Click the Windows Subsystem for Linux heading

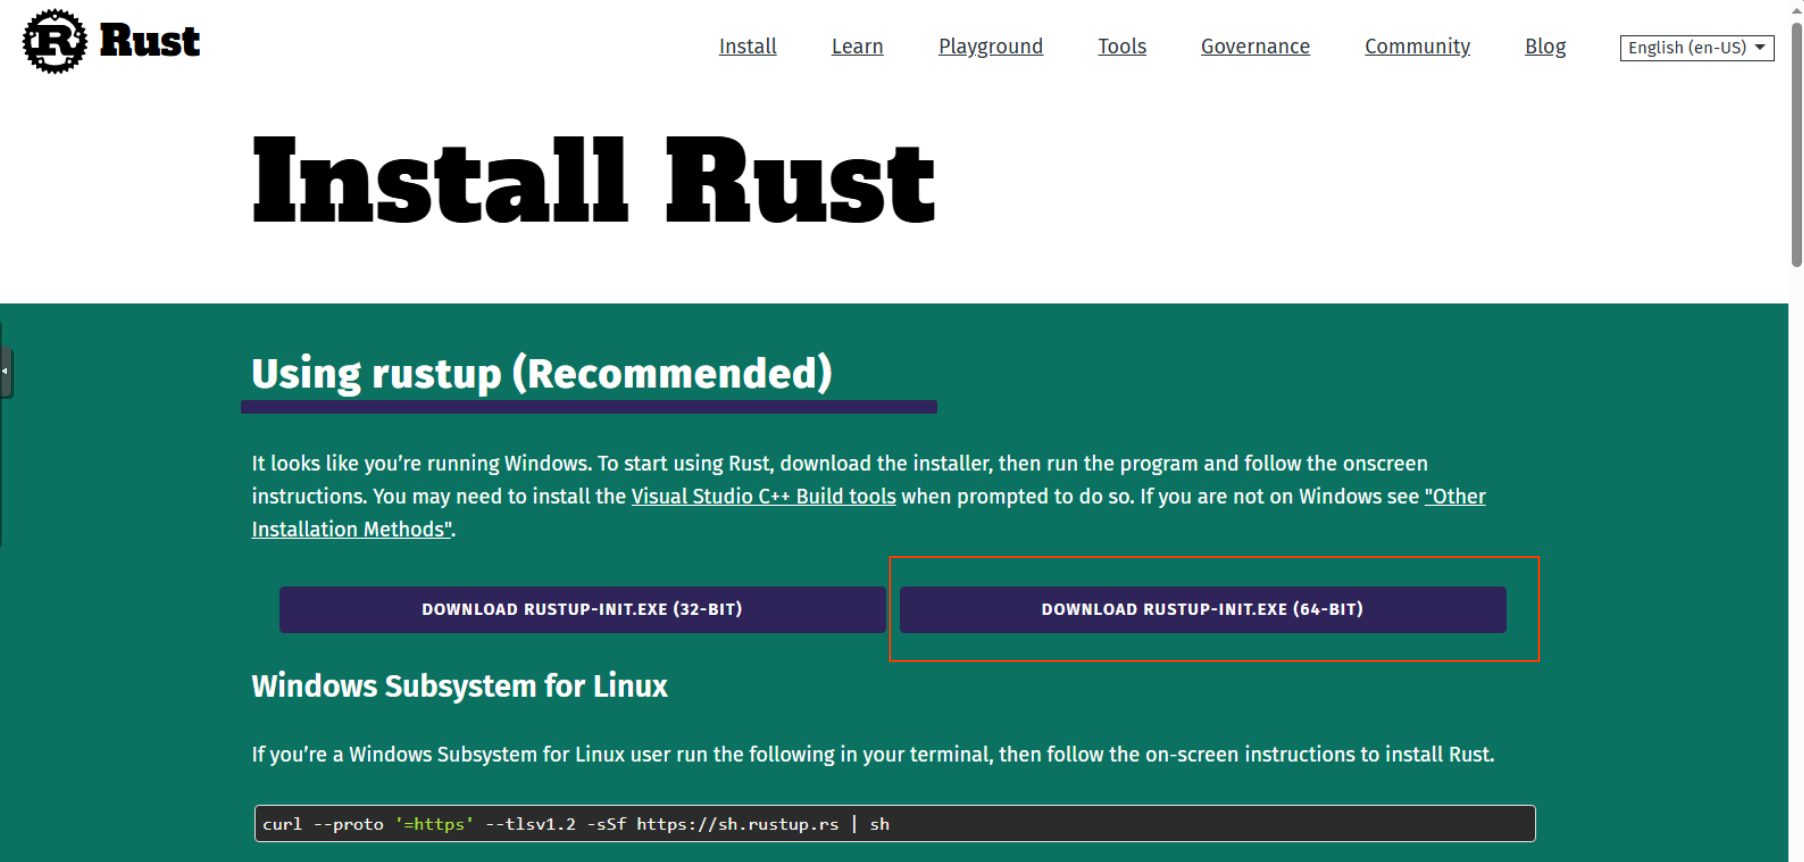459,686
